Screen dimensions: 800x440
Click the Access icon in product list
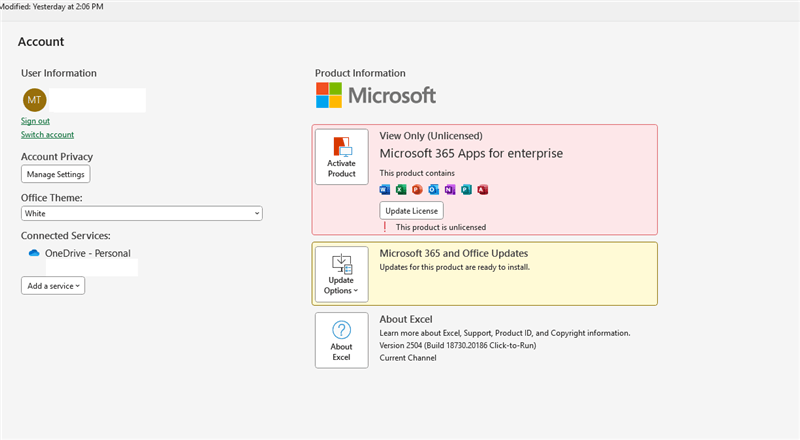482,190
